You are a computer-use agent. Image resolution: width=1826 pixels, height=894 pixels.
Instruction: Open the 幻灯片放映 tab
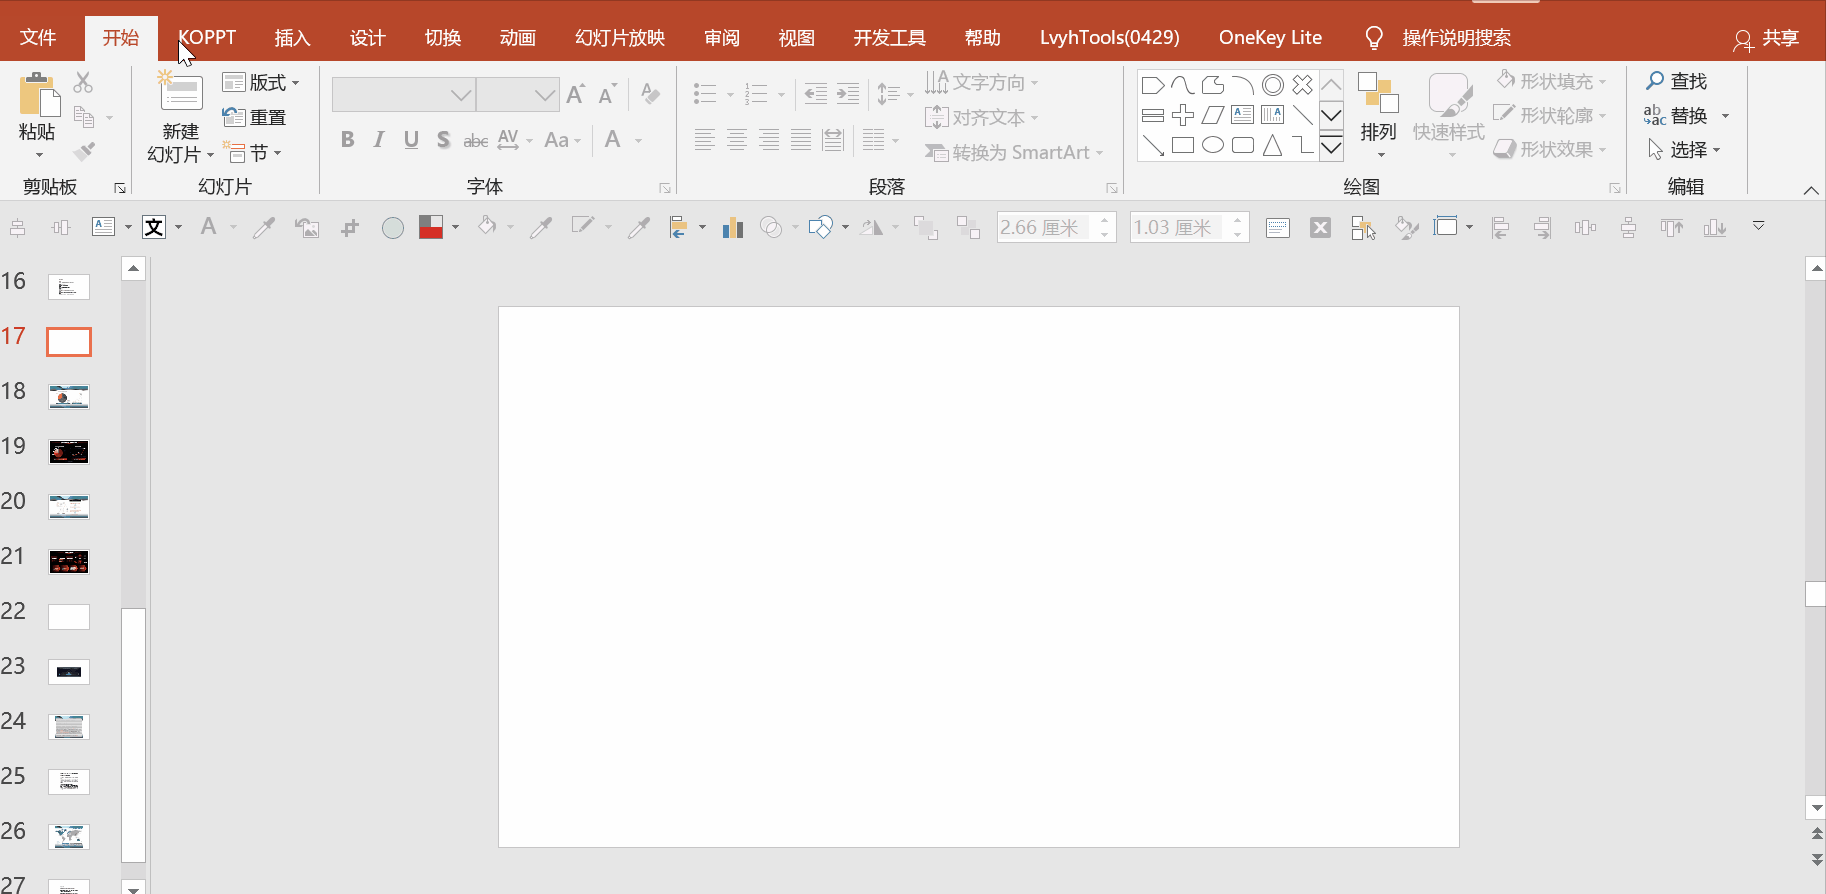point(620,38)
